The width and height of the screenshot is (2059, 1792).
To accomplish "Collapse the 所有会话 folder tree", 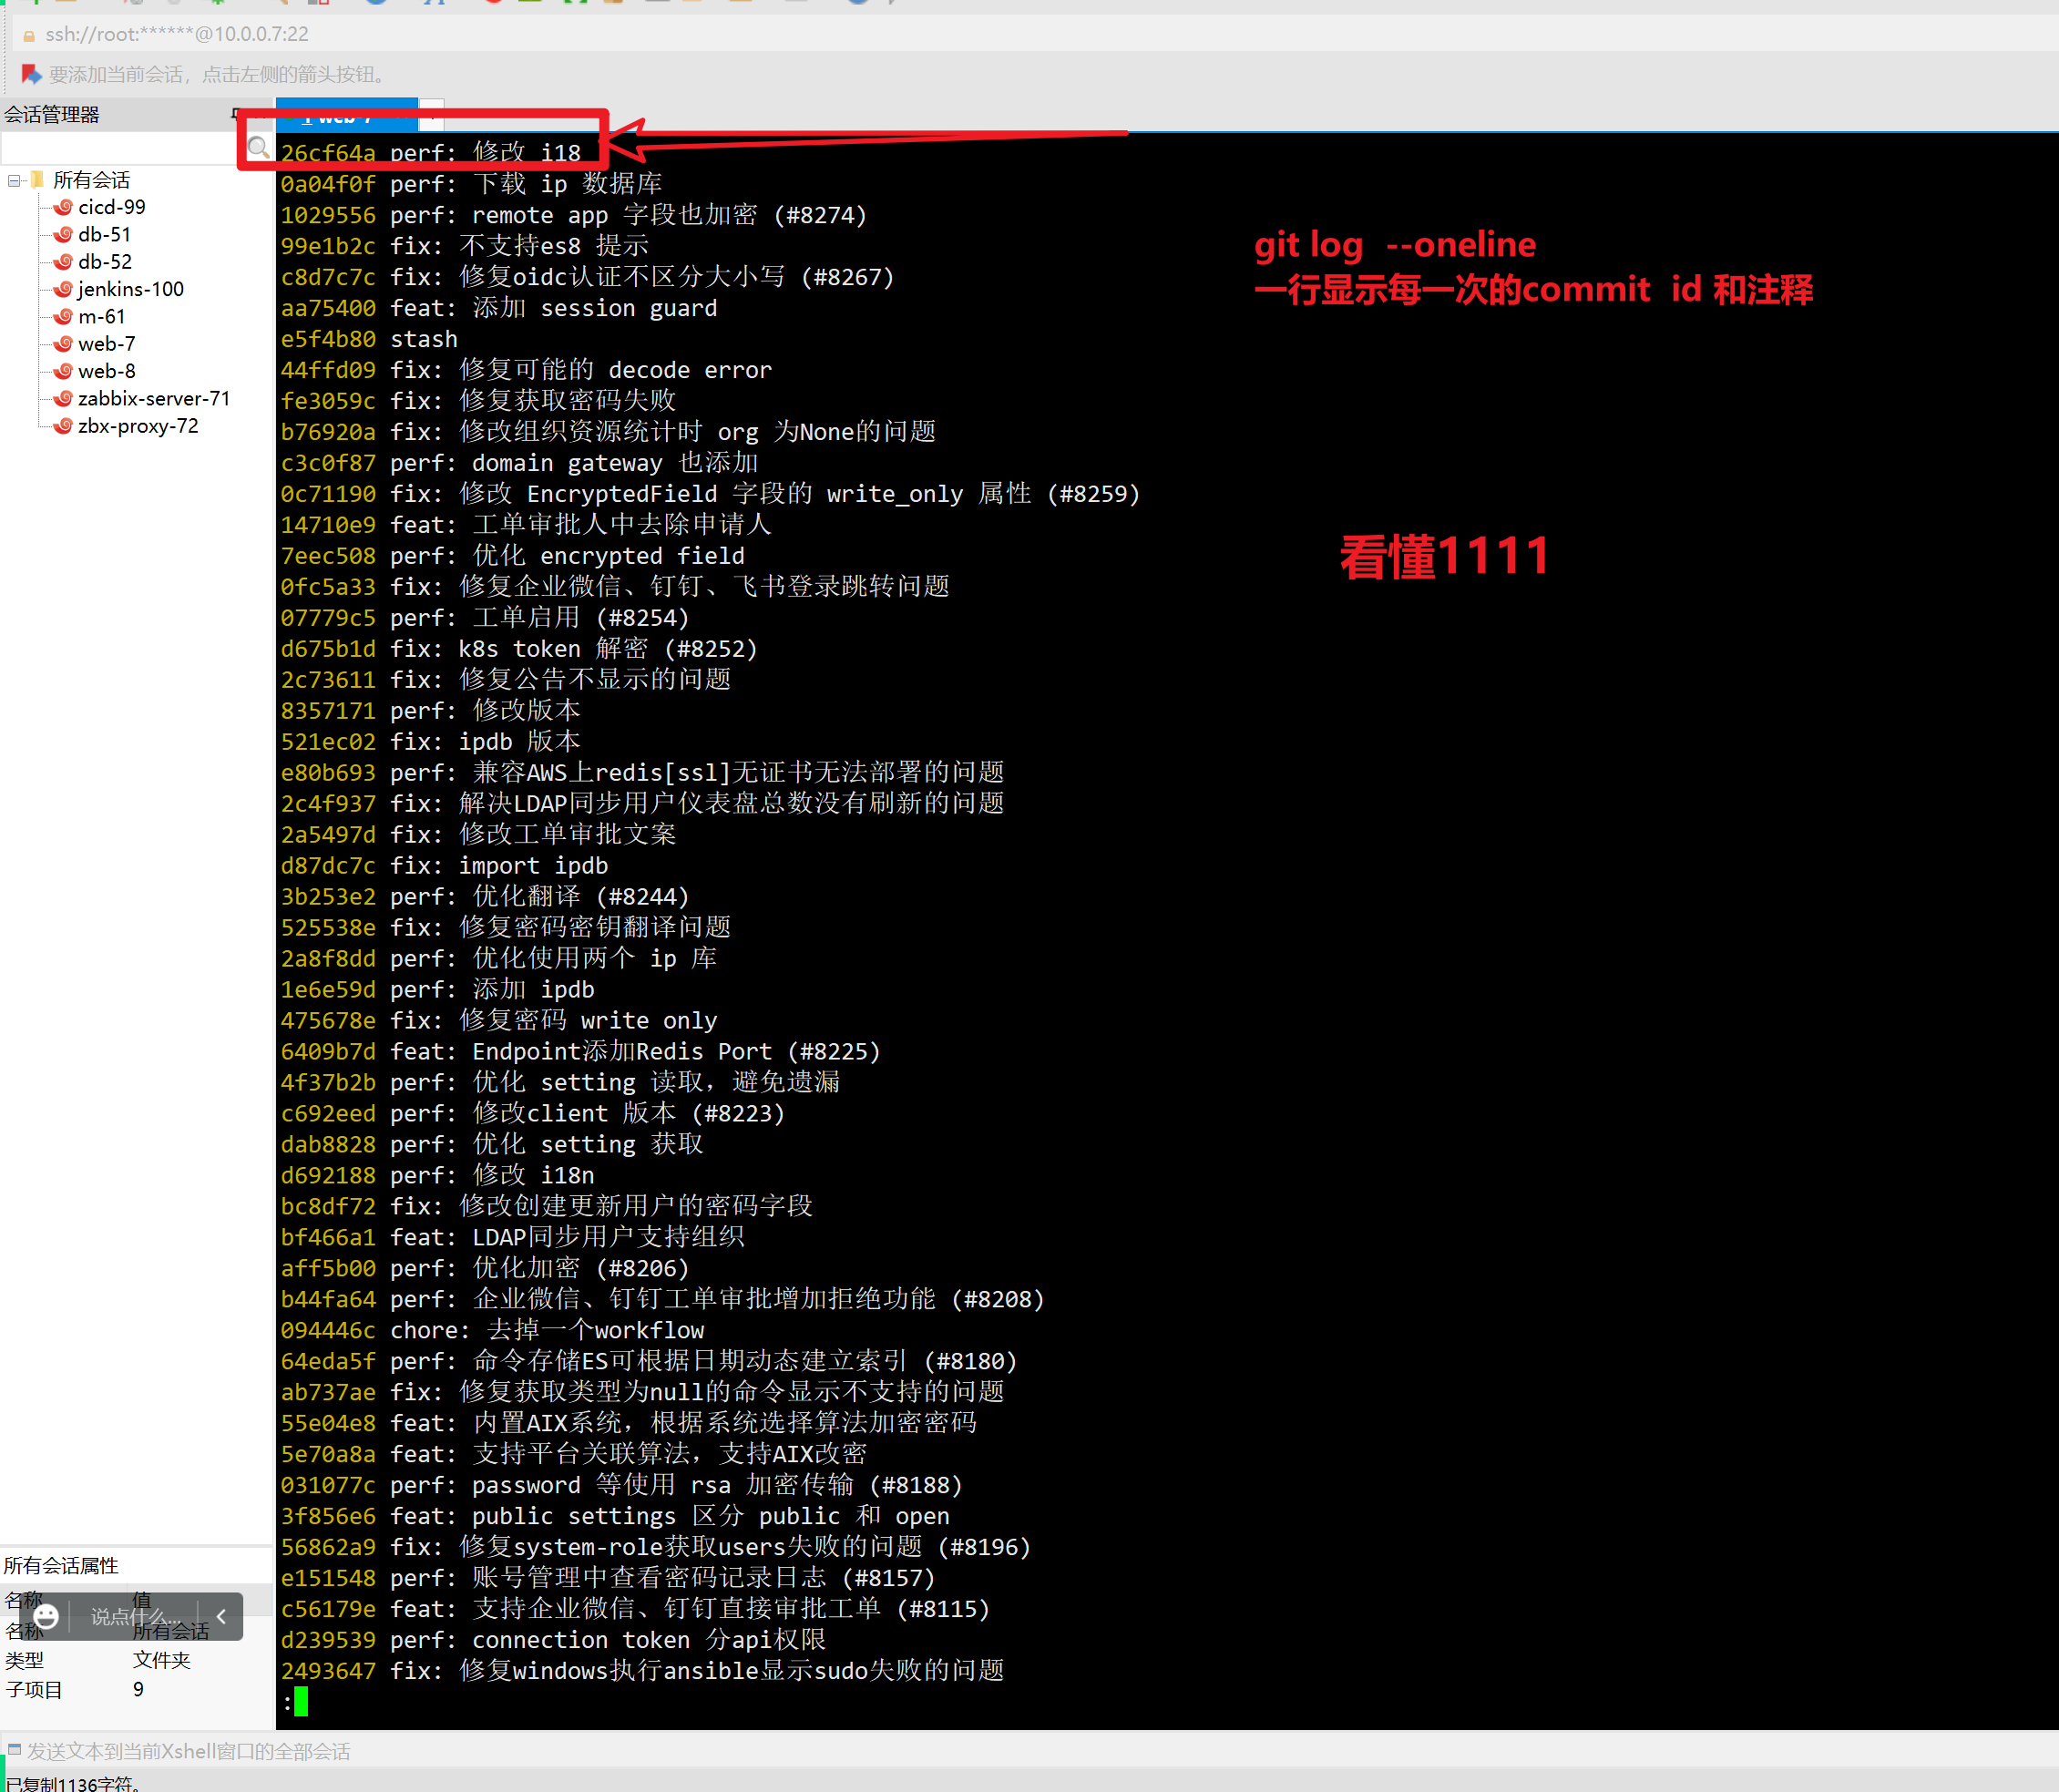I will [x=14, y=181].
